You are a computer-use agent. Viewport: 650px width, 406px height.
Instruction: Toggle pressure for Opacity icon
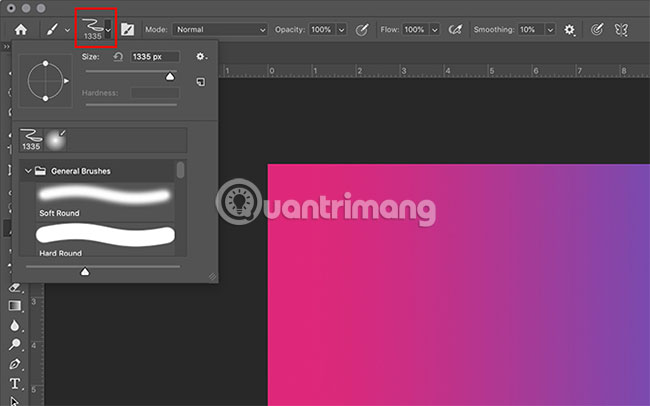point(362,29)
